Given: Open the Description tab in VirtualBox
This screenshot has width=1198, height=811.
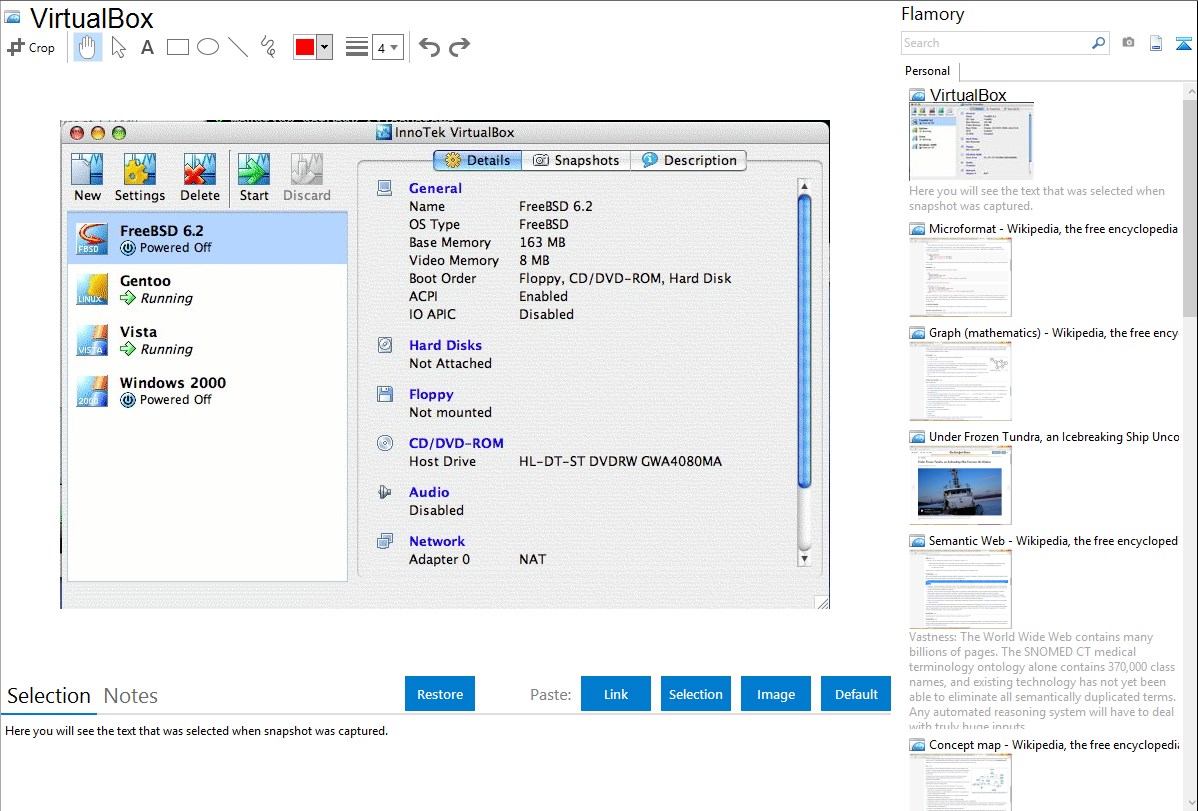Looking at the screenshot, I should pyautogui.click(x=688, y=161).
